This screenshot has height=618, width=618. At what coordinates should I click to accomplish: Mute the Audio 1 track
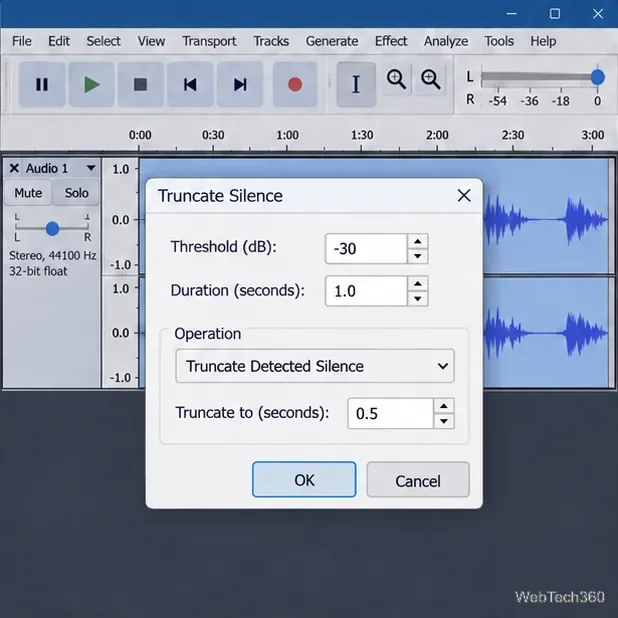[28, 193]
